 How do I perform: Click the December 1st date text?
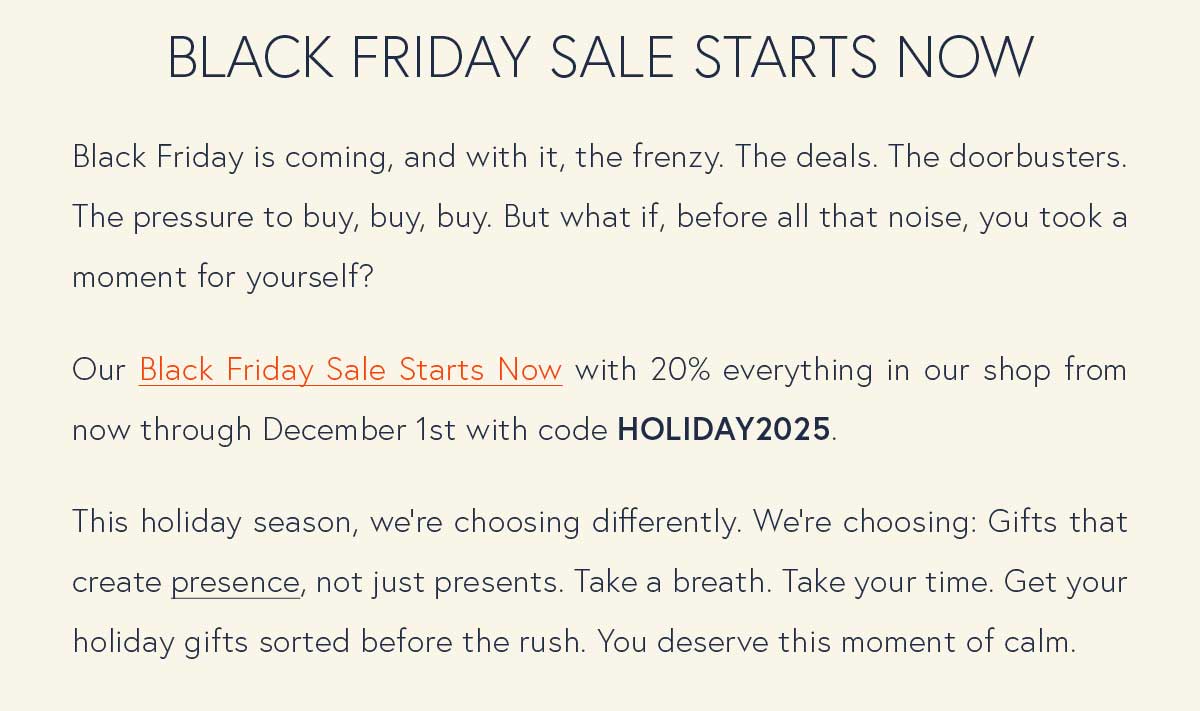pyautogui.click(x=360, y=429)
